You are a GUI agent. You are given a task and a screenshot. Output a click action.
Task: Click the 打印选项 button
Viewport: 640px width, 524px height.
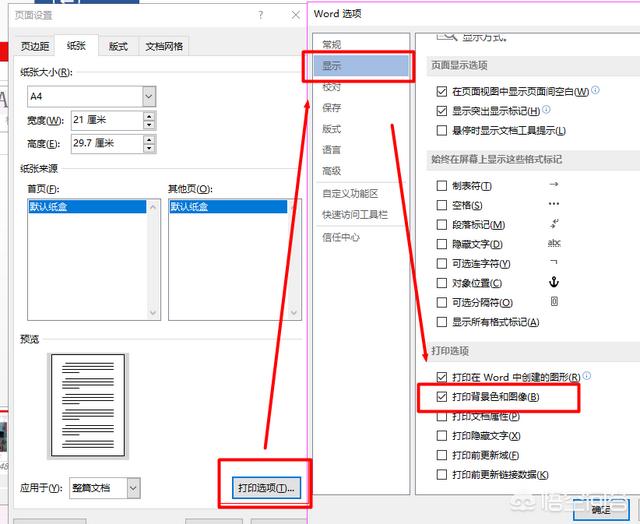pos(266,488)
